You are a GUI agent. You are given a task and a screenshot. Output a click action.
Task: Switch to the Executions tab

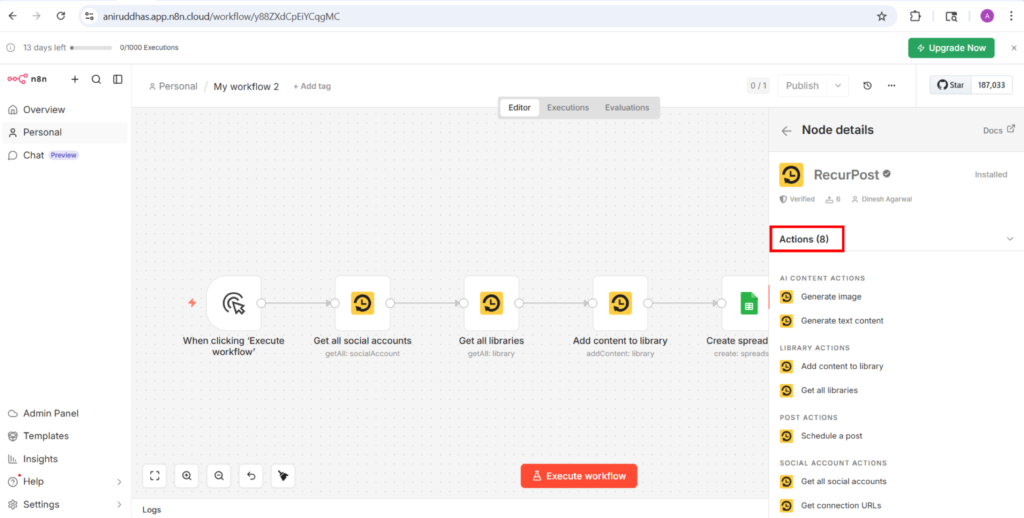568,108
